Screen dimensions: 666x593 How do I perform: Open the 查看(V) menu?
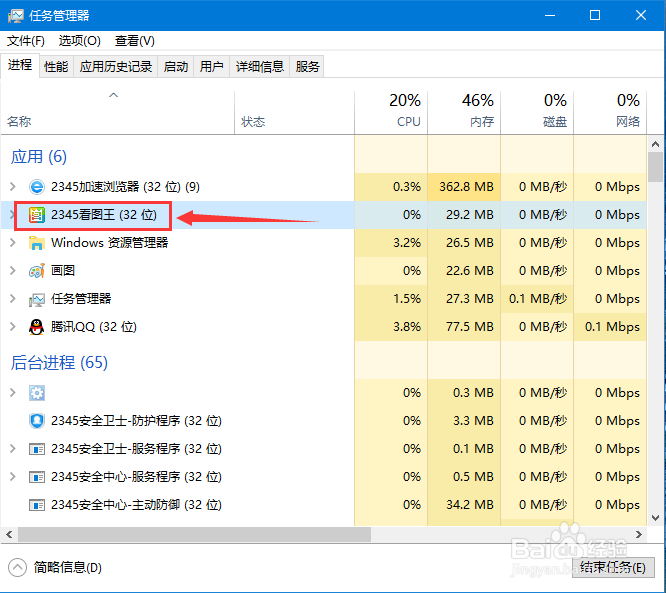pyautogui.click(x=135, y=41)
